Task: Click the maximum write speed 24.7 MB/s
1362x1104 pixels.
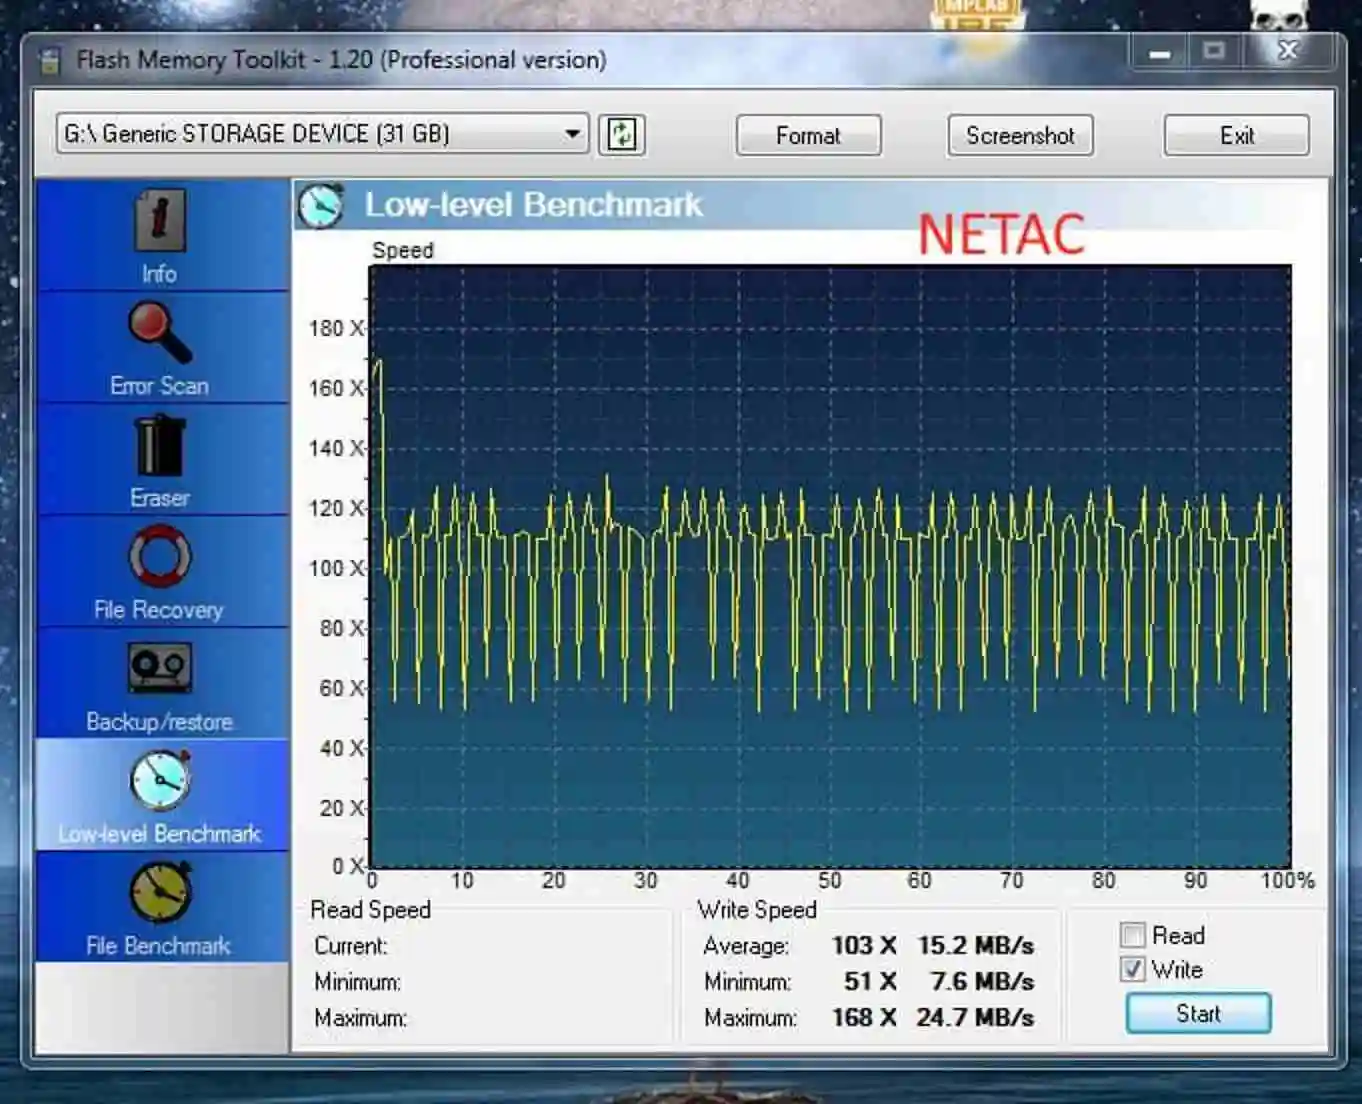Action: 975,1017
